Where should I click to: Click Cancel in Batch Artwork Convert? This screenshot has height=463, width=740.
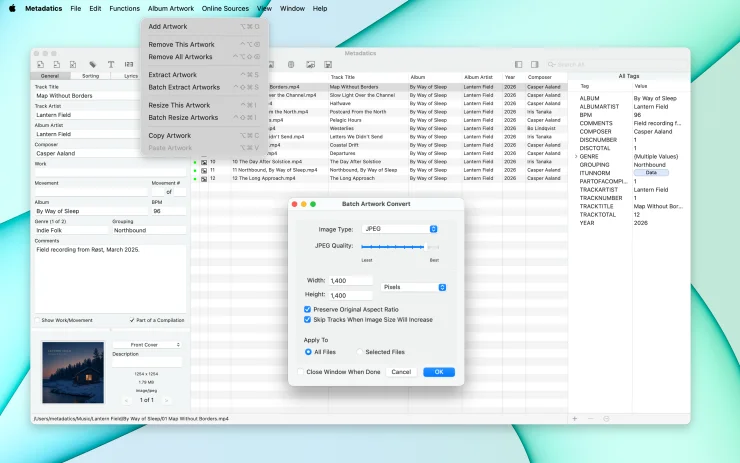(401, 372)
